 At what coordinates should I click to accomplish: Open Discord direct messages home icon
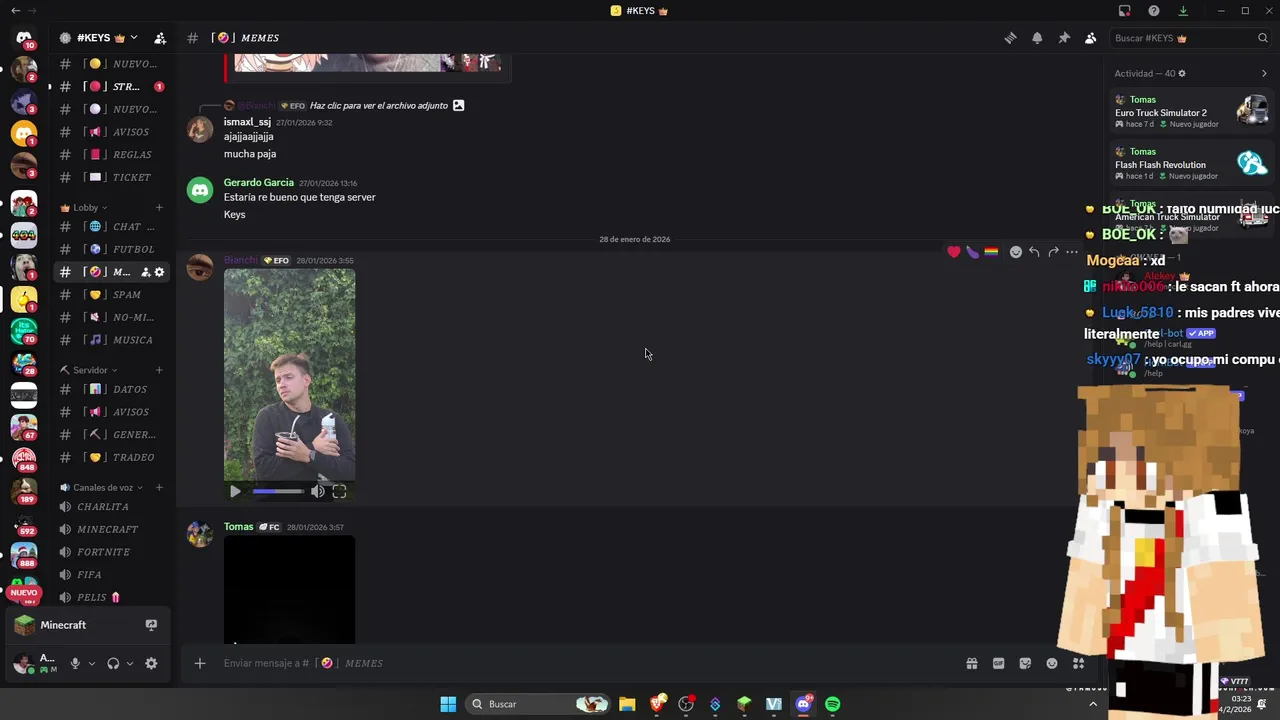coord(24,38)
